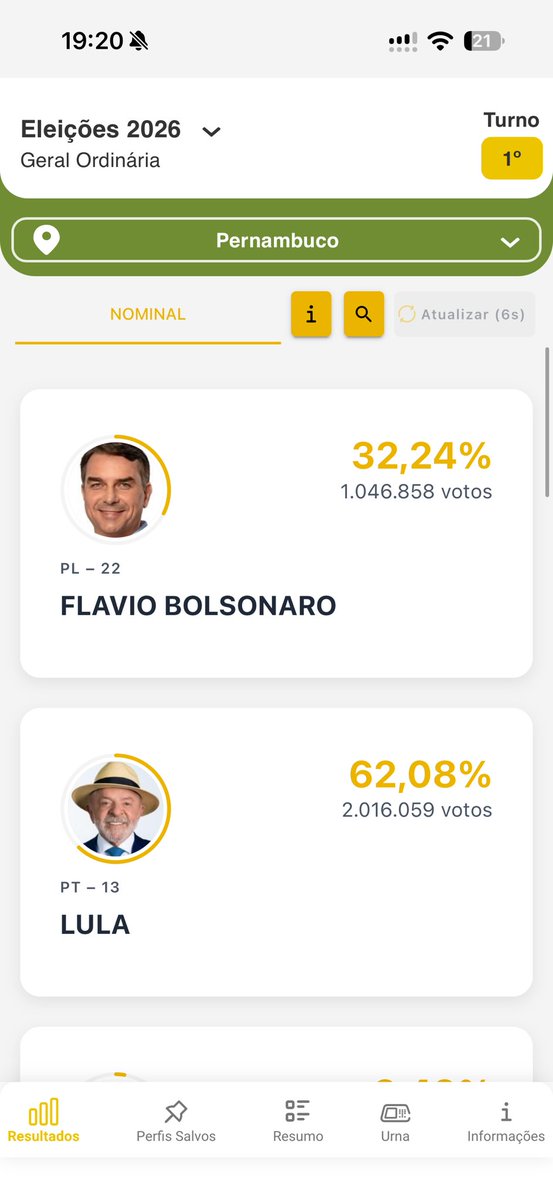Tap the yellow info icon button
This screenshot has height=1200, width=553.
(311, 314)
